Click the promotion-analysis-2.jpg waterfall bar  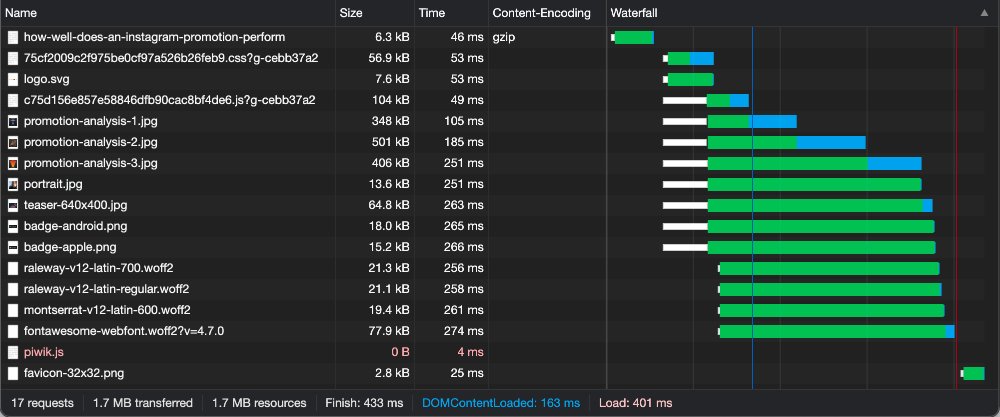point(786,142)
